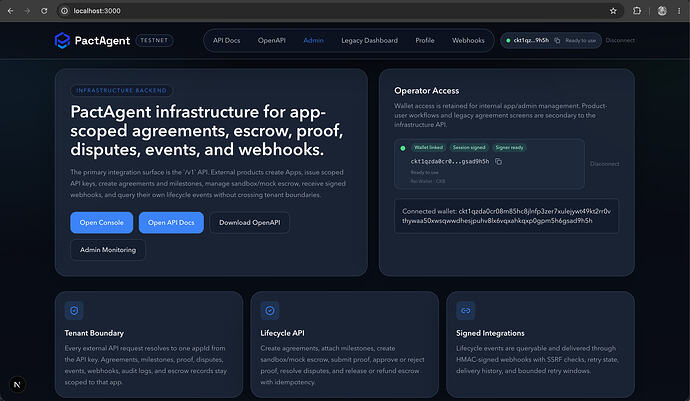Go to the Legacy Dashboard tab
This screenshot has width=690, height=401.
pos(369,40)
